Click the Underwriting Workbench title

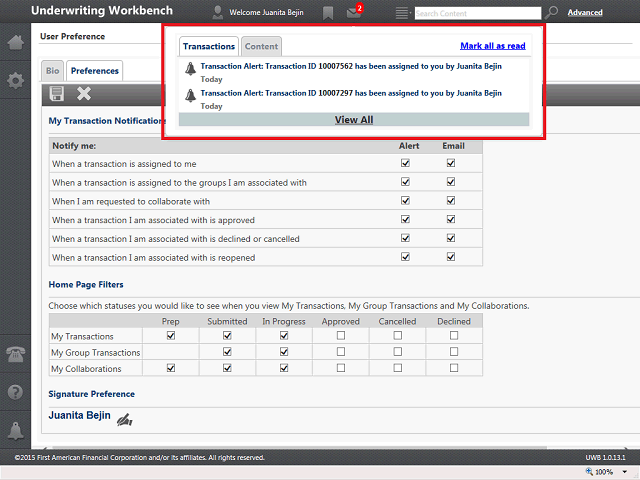(x=102, y=11)
